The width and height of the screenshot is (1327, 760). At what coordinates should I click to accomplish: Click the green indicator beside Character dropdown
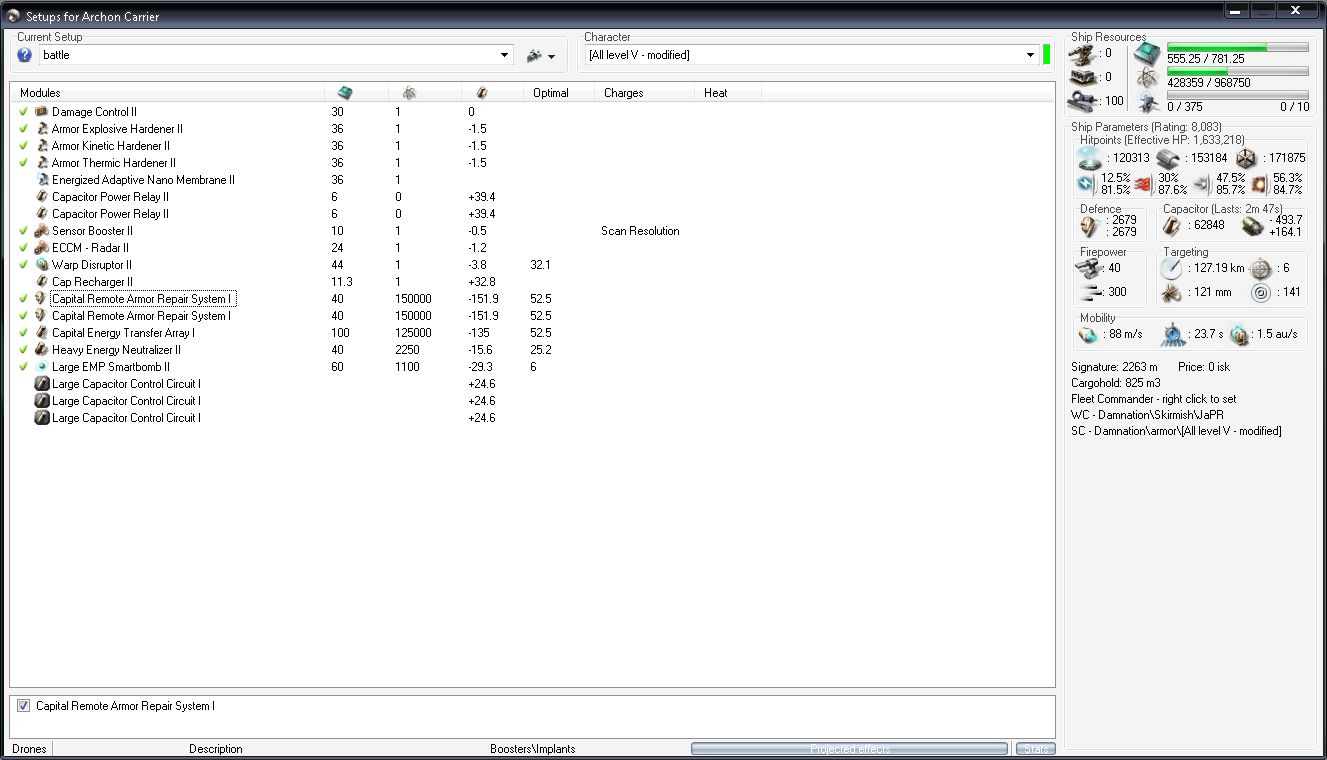pos(1046,54)
